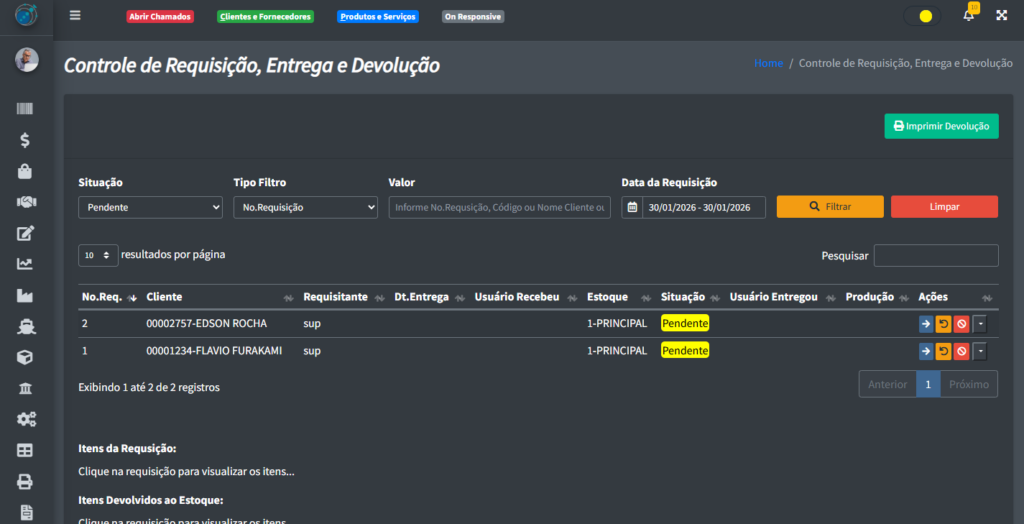Open the gears settings icon in the sidebar

coord(25,419)
